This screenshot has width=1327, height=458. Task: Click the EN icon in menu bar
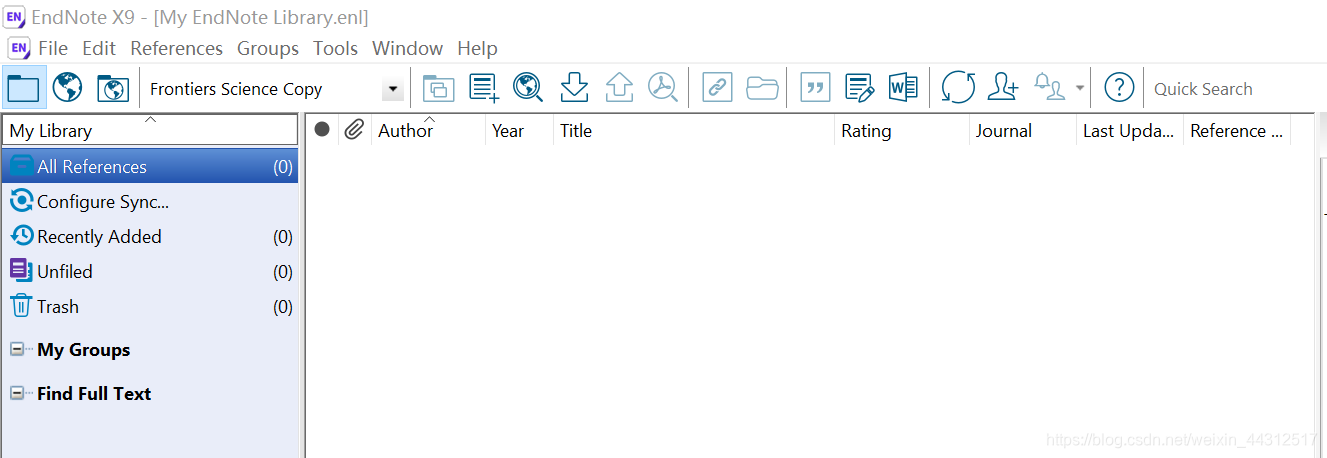(x=19, y=48)
